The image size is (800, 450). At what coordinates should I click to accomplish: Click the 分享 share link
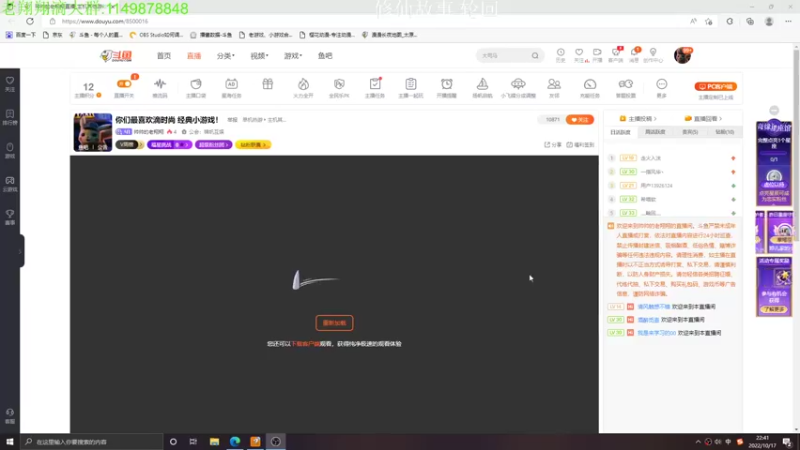[553, 145]
